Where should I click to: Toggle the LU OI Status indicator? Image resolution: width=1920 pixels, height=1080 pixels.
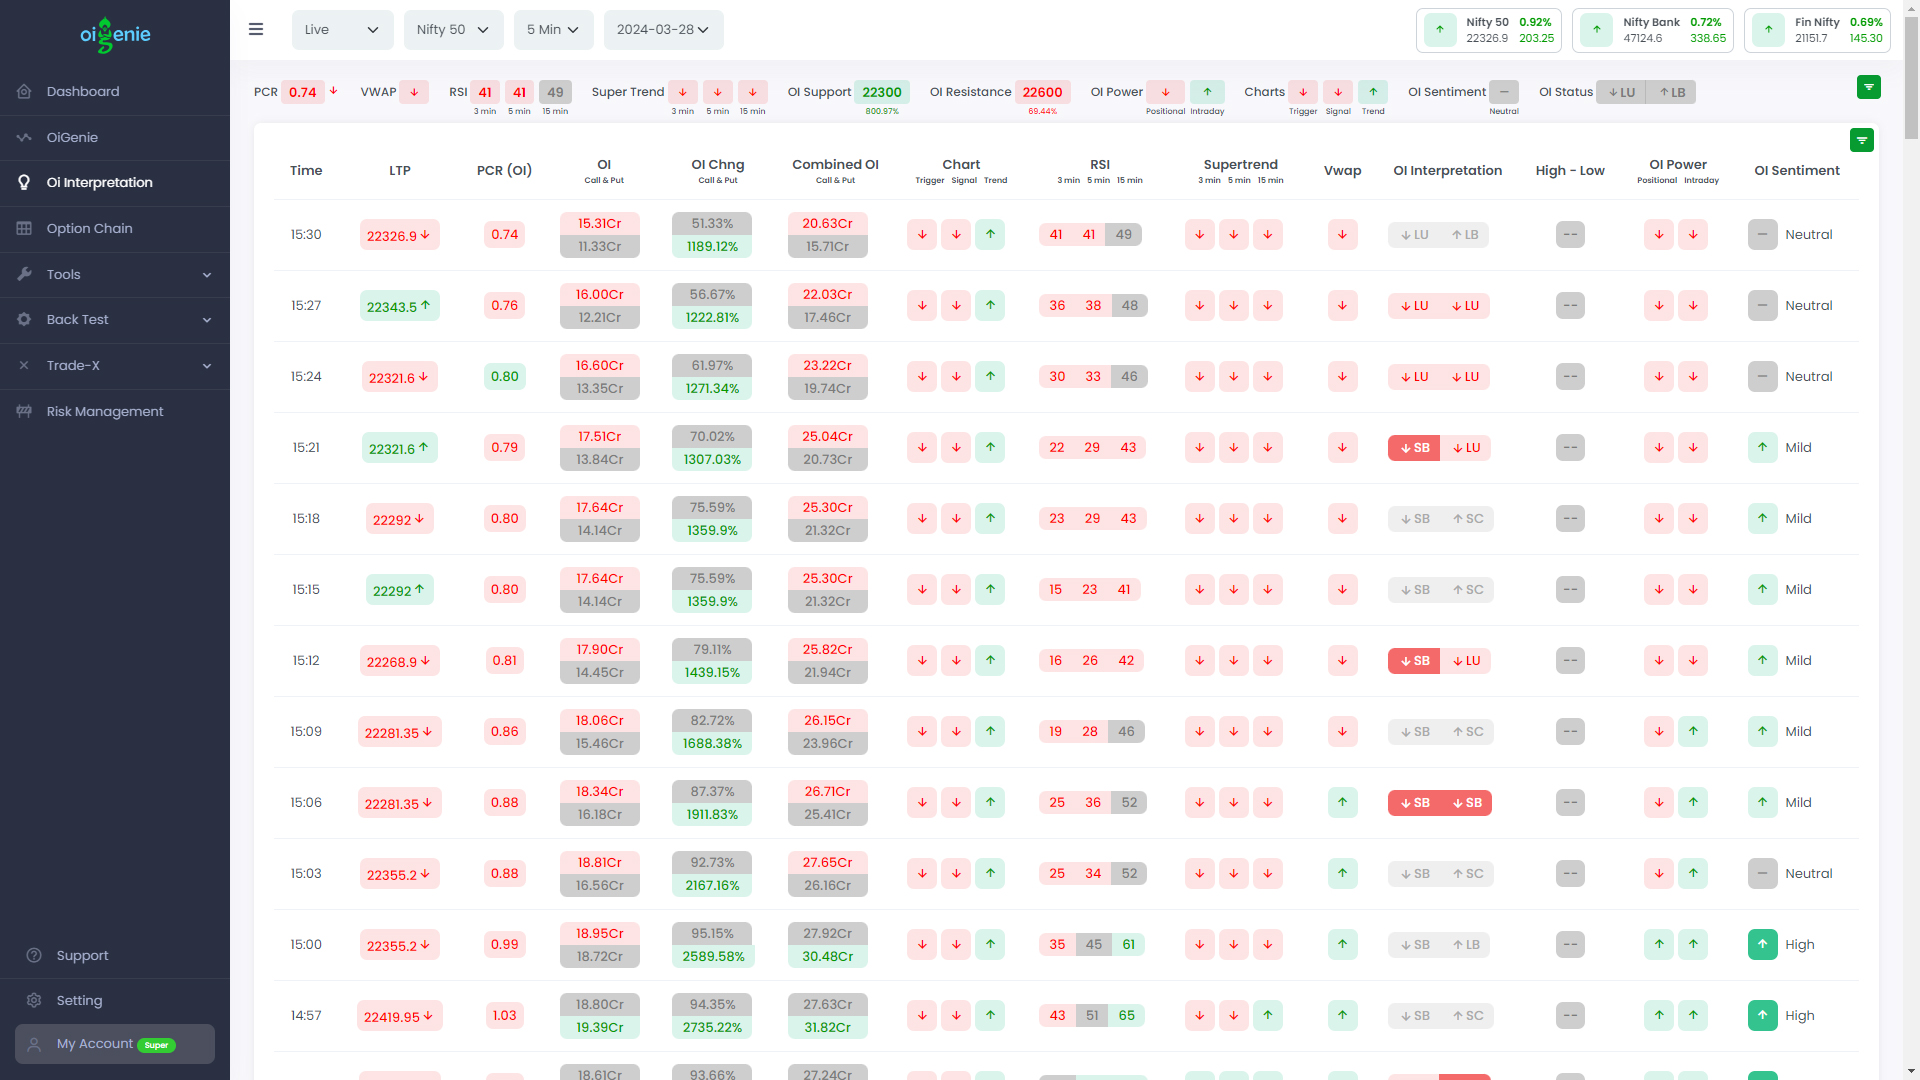coord(1621,92)
